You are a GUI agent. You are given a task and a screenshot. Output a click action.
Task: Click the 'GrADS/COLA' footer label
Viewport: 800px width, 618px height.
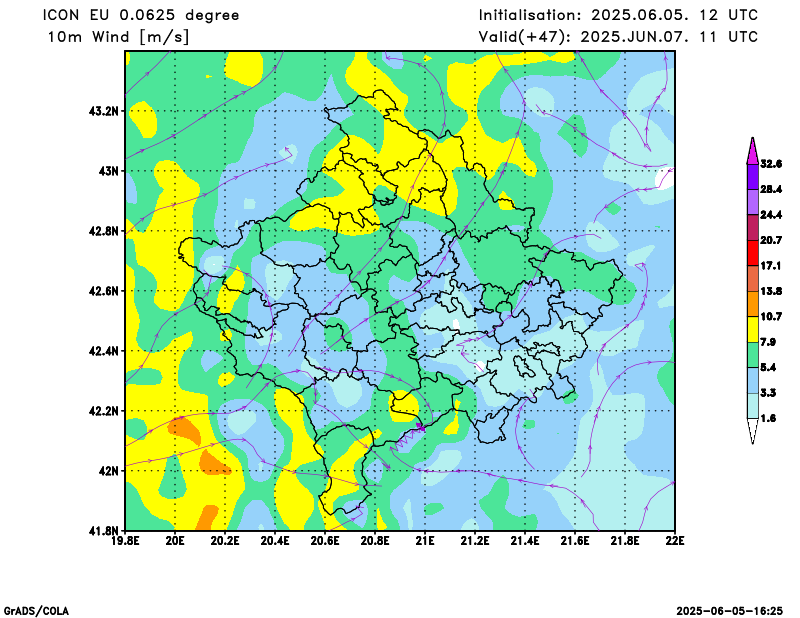coord(36,611)
